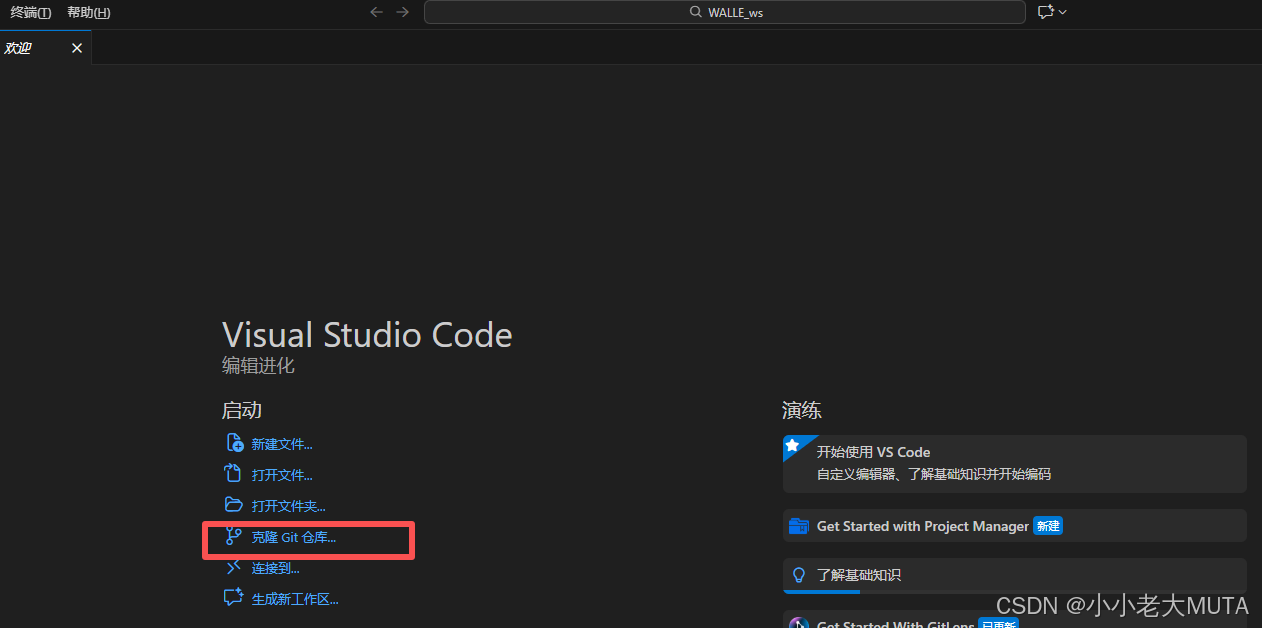Screen dimensions: 1262x628
Task: Click the star icon on 开始使用 VS Code
Action: pyautogui.click(x=792, y=445)
